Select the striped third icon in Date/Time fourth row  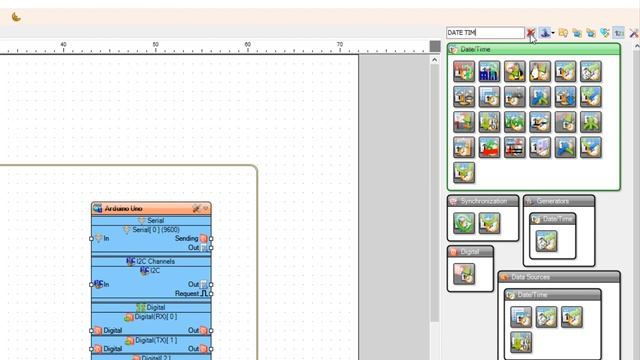(515, 147)
